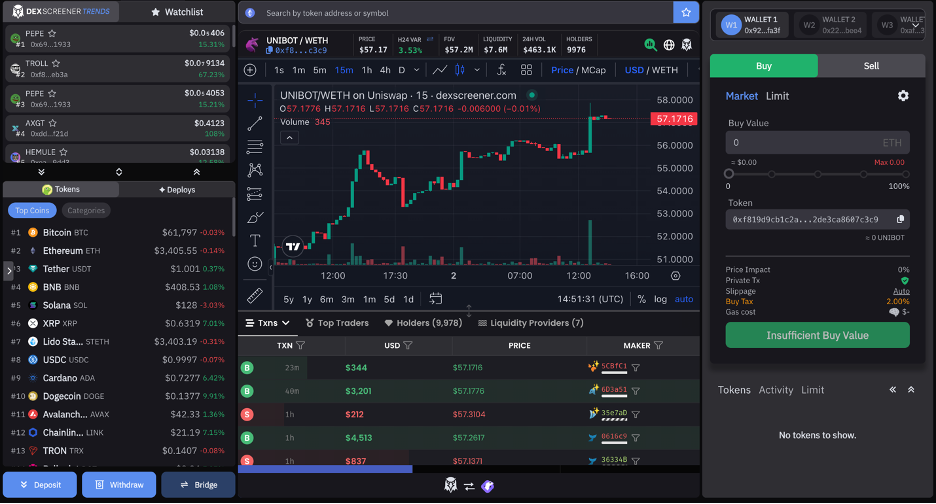
Task: Select the ruler measure tool
Action: tap(255, 296)
